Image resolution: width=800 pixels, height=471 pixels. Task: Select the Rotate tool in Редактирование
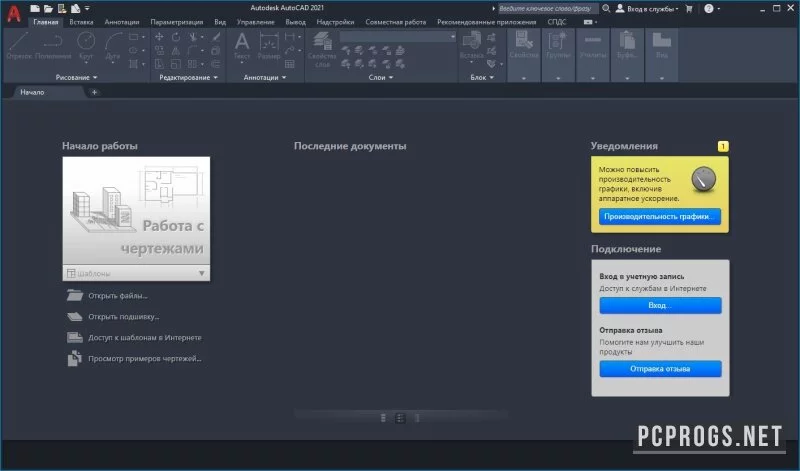coord(176,37)
